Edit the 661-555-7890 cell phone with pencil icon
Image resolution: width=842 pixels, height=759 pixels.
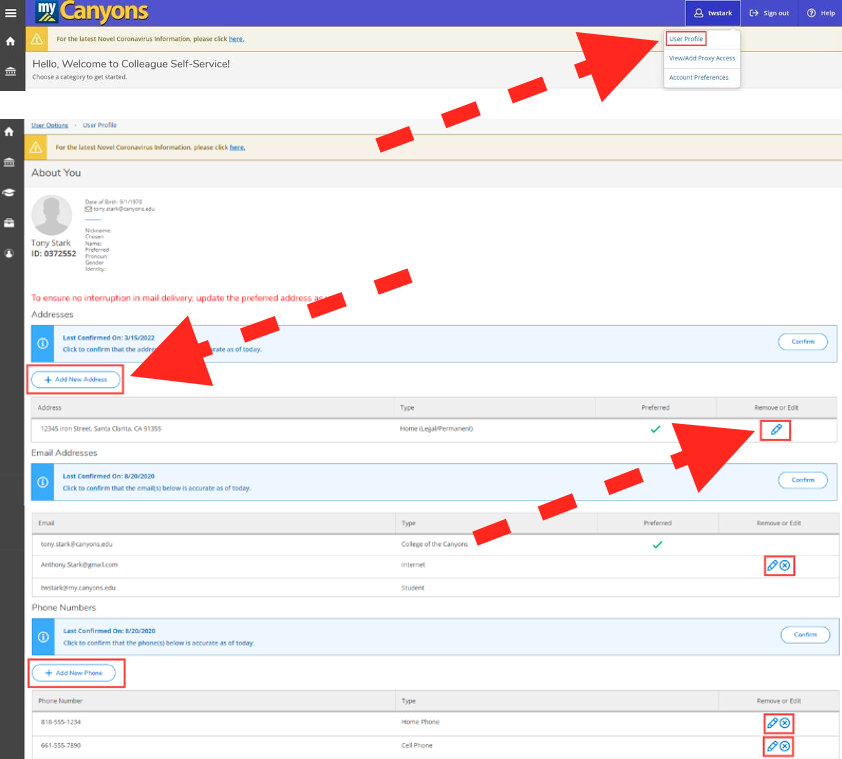[x=772, y=746]
